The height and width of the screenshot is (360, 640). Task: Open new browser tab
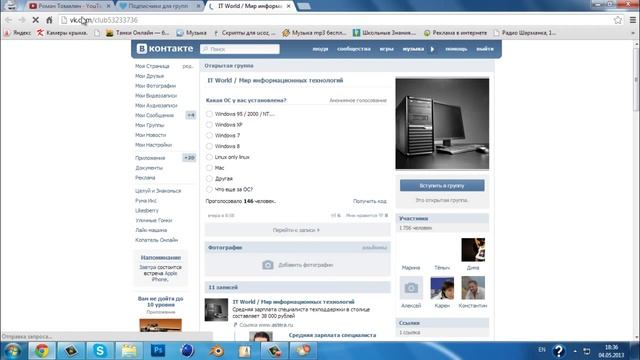(304, 6)
